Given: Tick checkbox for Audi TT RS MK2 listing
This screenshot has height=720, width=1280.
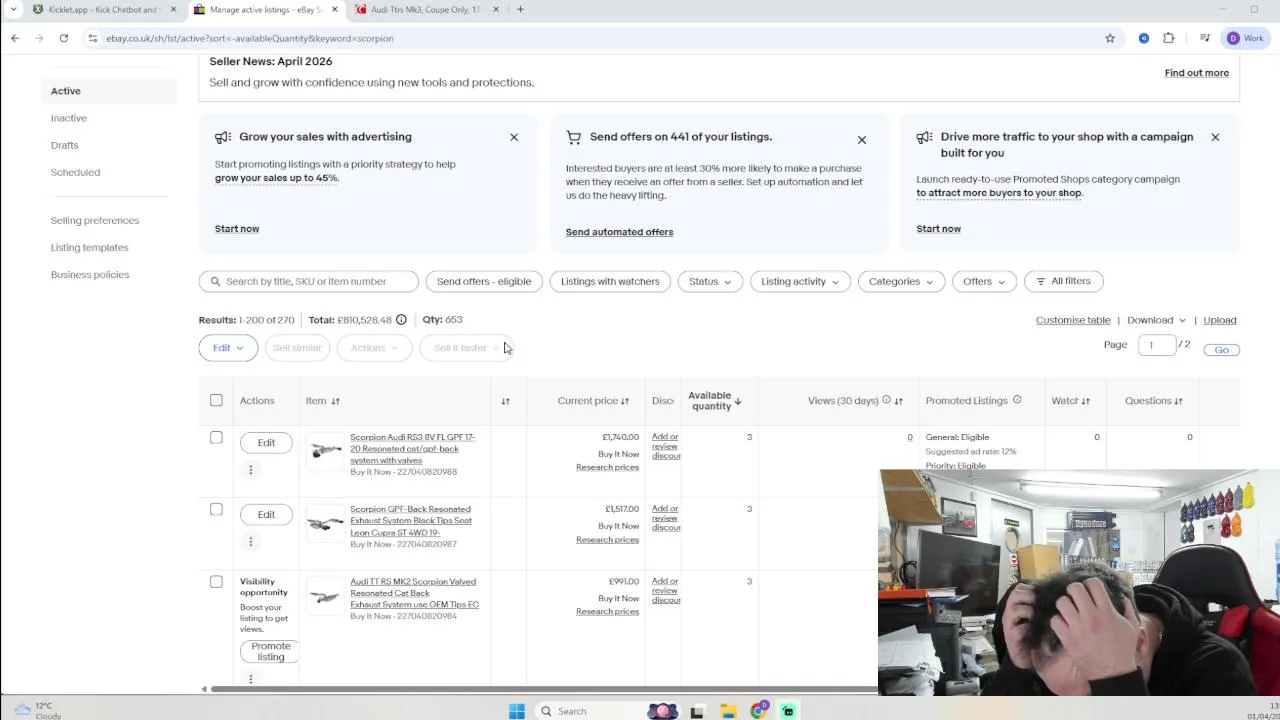Looking at the screenshot, I should pos(216,581).
